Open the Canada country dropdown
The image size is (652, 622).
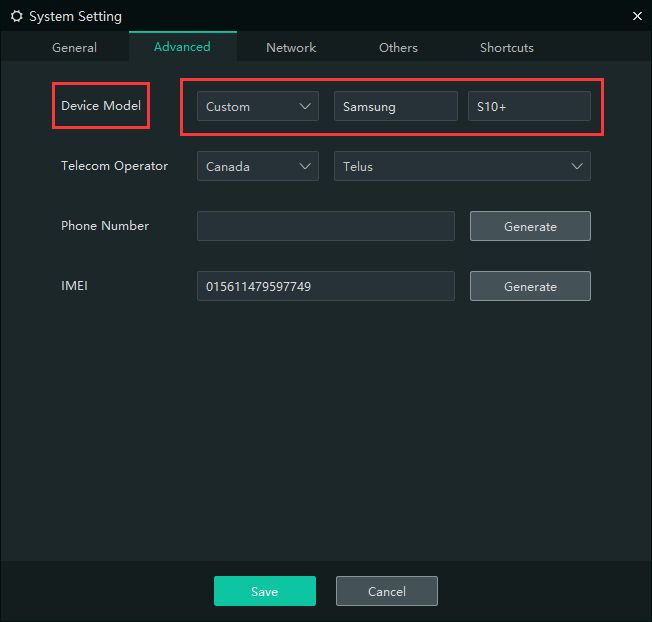coord(257,167)
